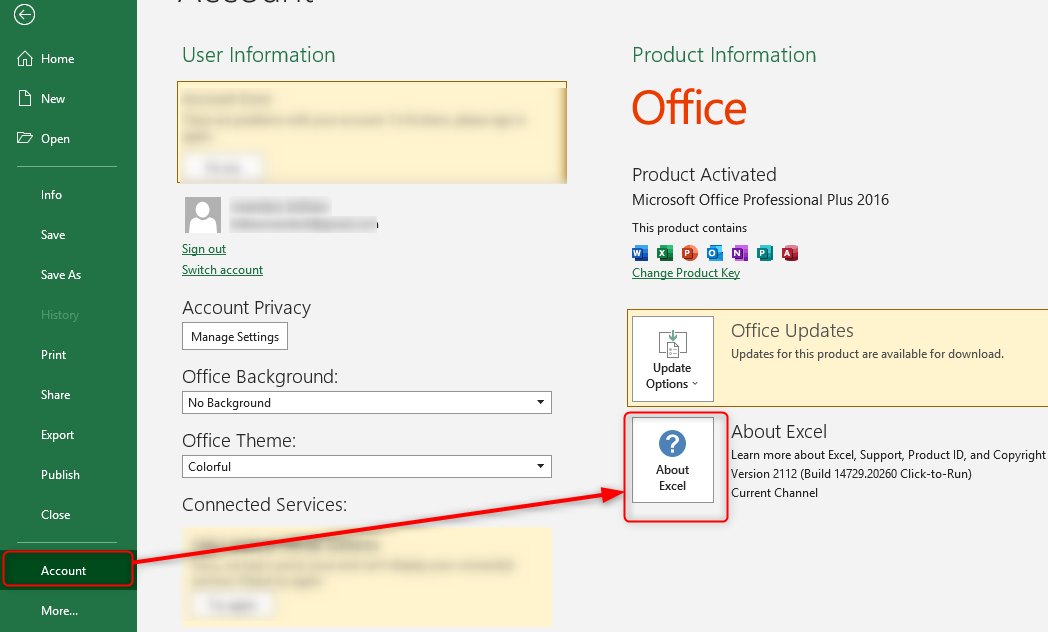The height and width of the screenshot is (632, 1048).
Task: Click the user profile avatar picture
Action: point(203,215)
